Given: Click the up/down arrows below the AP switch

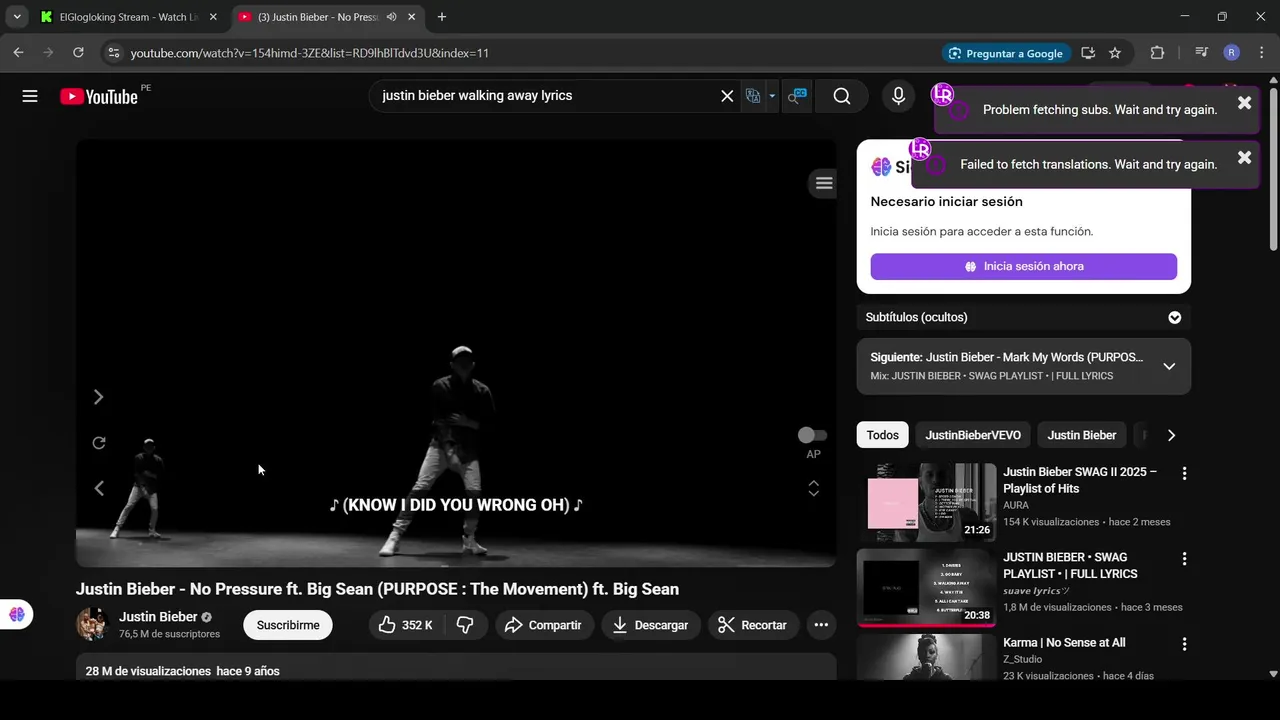Looking at the screenshot, I should click(x=814, y=488).
